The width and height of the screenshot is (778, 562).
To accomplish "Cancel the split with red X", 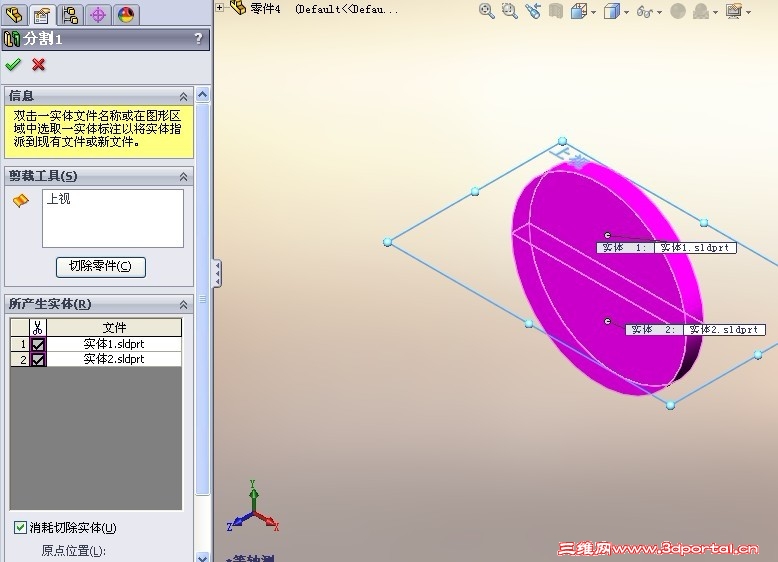I will [x=38, y=64].
